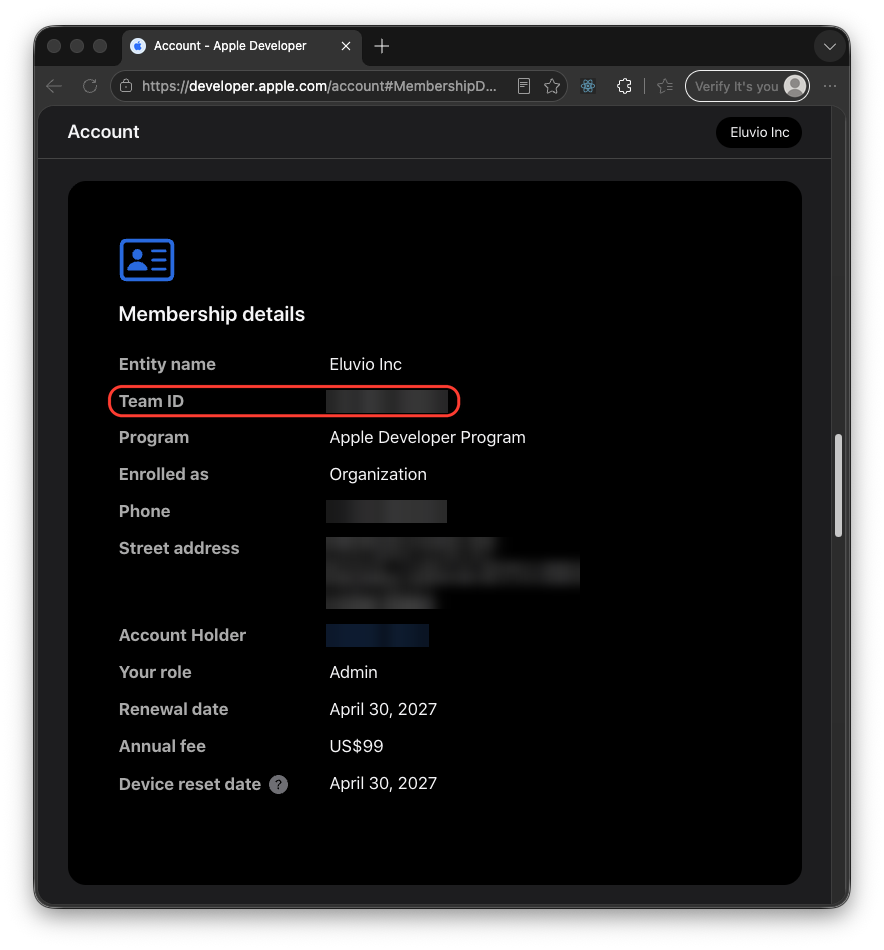Open reader view icon in address bar
The height and width of the screenshot is (950, 884).
point(524,86)
